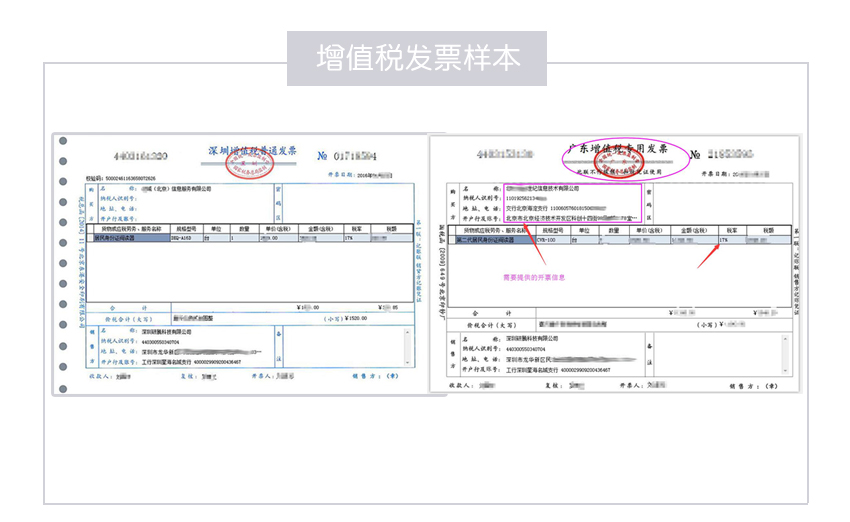
Task: Click seller tax ID 440300550340704, Shenzhen invoice
Action: click(160, 342)
